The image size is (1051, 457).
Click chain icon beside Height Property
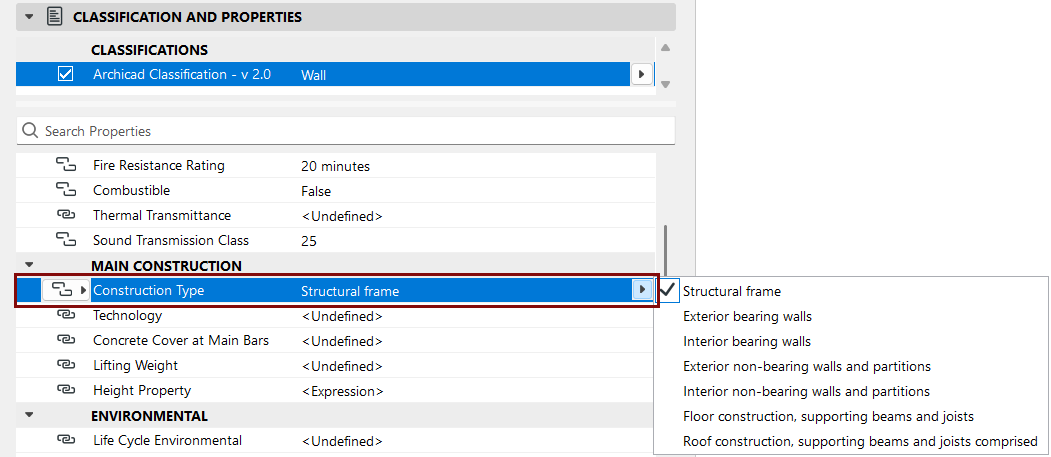click(65, 390)
